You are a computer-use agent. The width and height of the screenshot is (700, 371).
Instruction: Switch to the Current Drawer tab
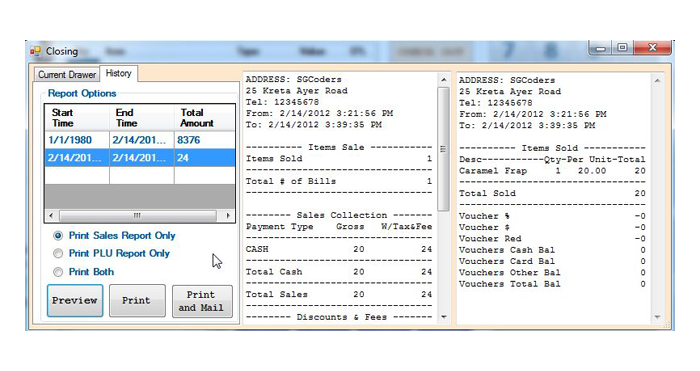pos(67,75)
